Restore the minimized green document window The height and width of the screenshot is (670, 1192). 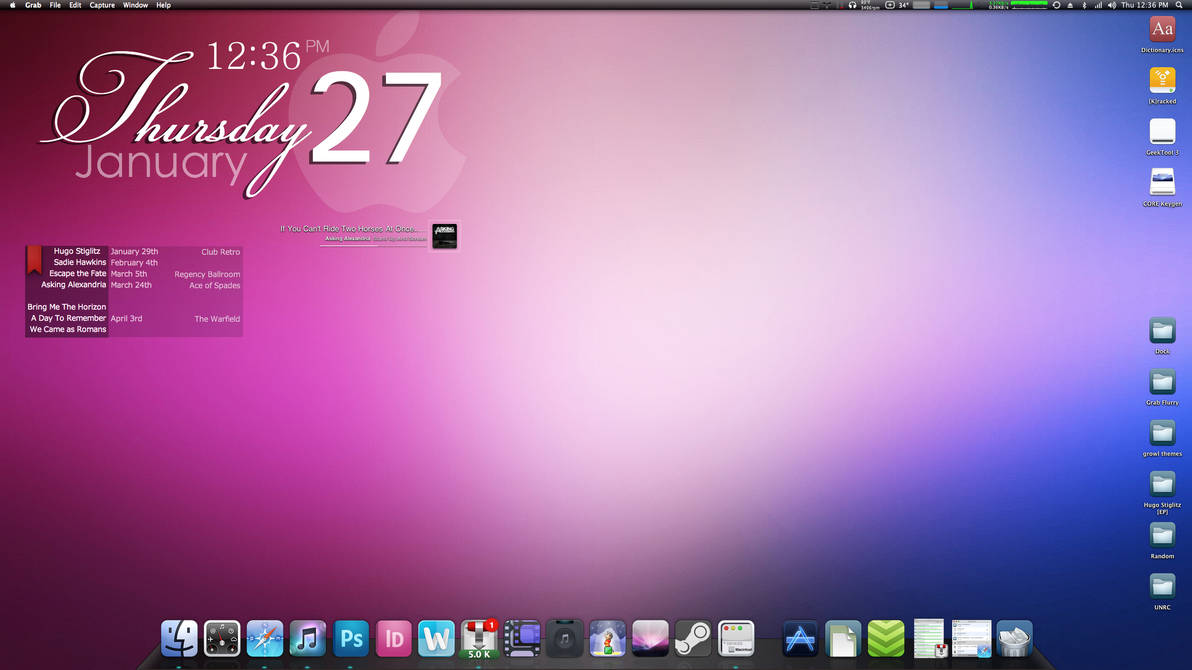click(x=928, y=638)
